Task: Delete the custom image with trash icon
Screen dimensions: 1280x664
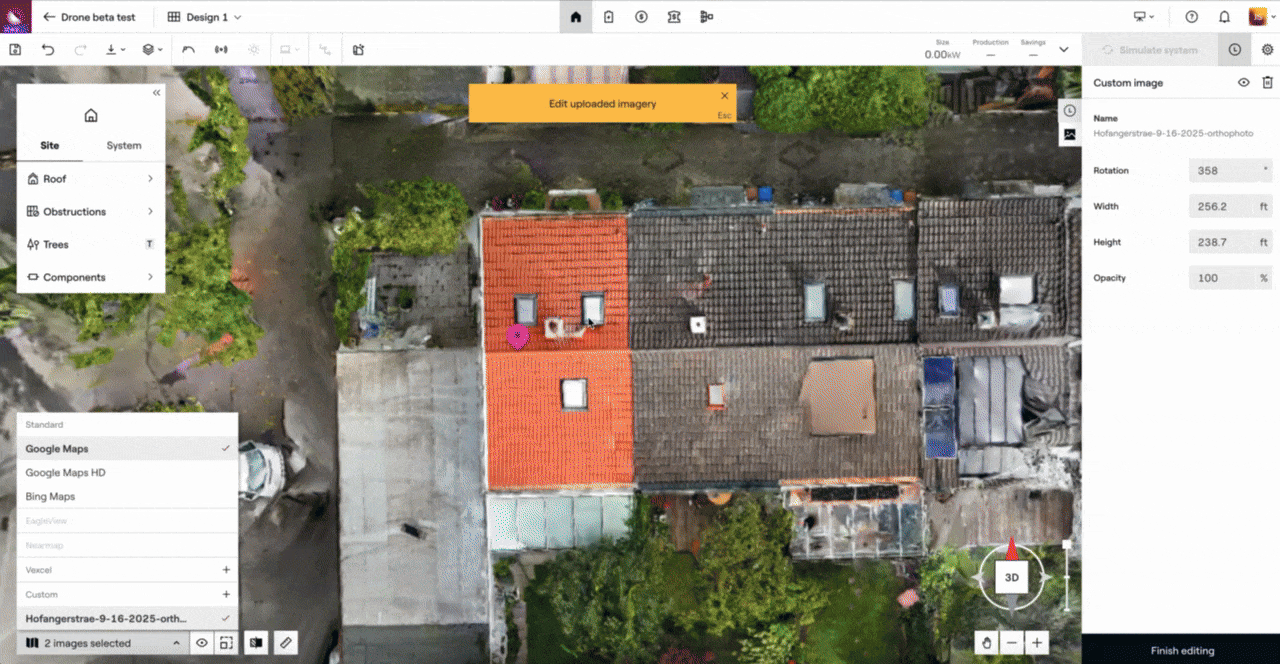Action: coord(1267,83)
